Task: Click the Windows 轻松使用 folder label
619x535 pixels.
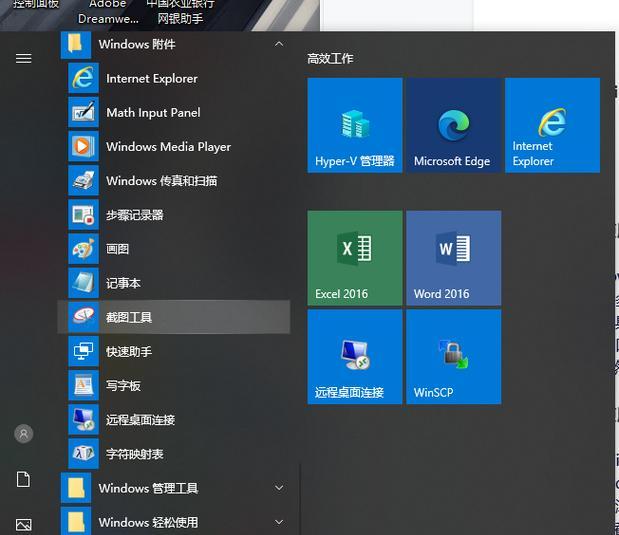Action: pyautogui.click(x=148, y=522)
